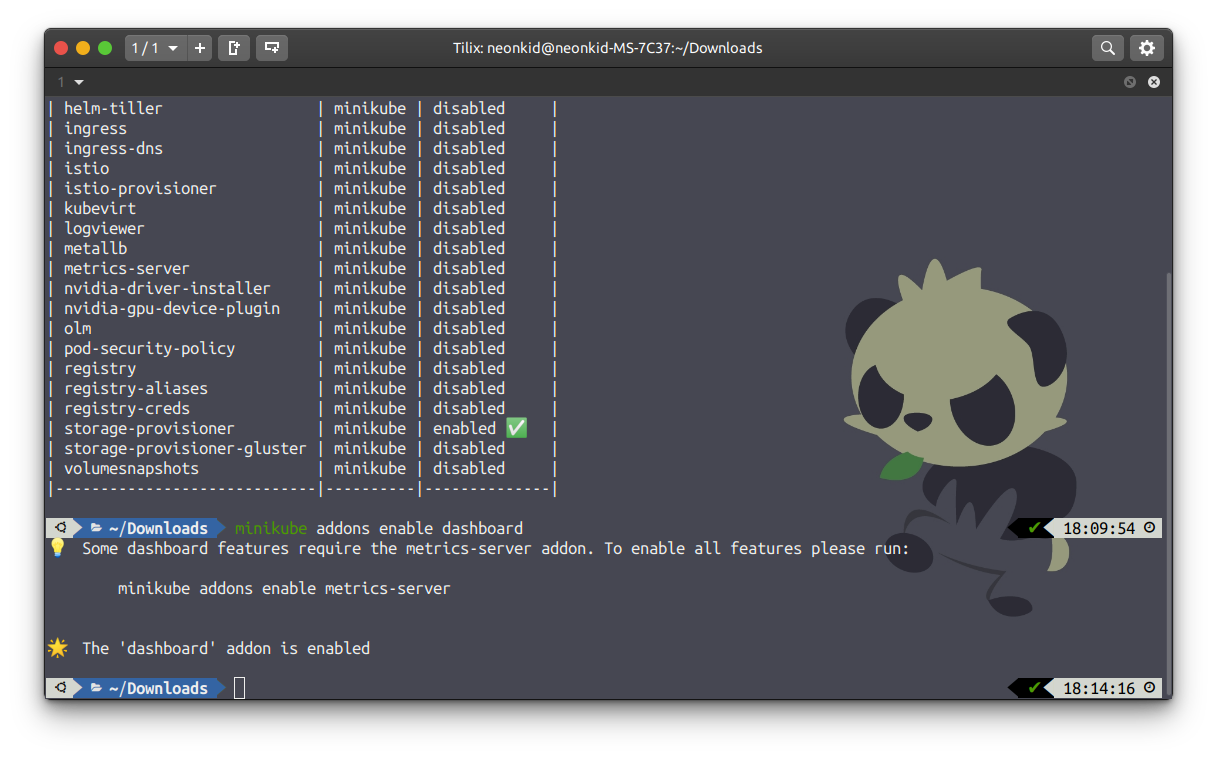Screen dimensions: 1217x760
Task: Click the light bulb emoji hint icon
Action: [57, 548]
